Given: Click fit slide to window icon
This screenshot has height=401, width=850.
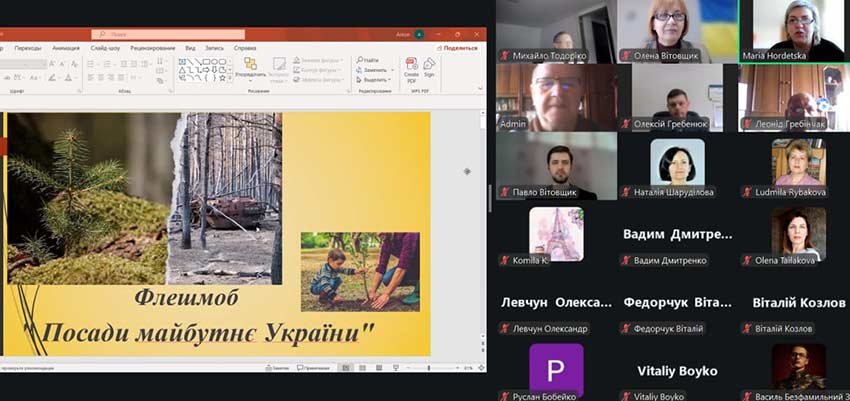Looking at the screenshot, I should tap(480, 368).
